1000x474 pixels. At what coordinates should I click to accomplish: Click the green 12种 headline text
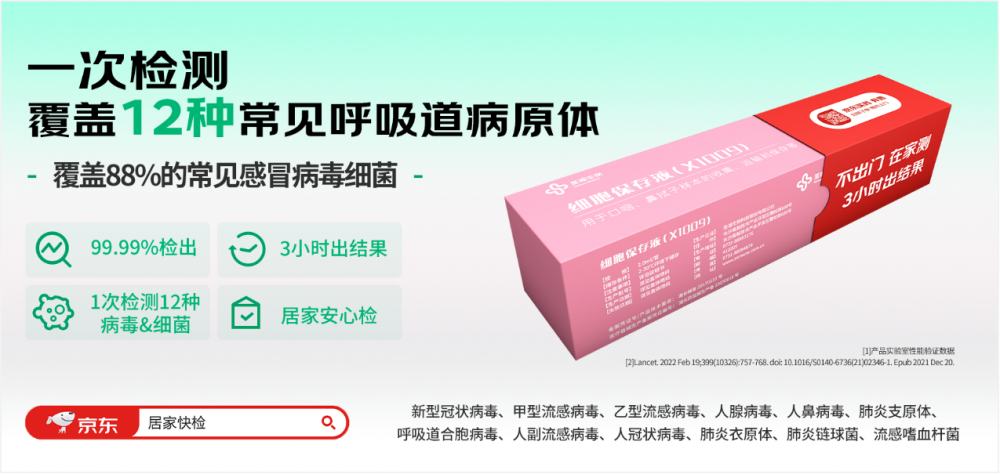(x=177, y=118)
